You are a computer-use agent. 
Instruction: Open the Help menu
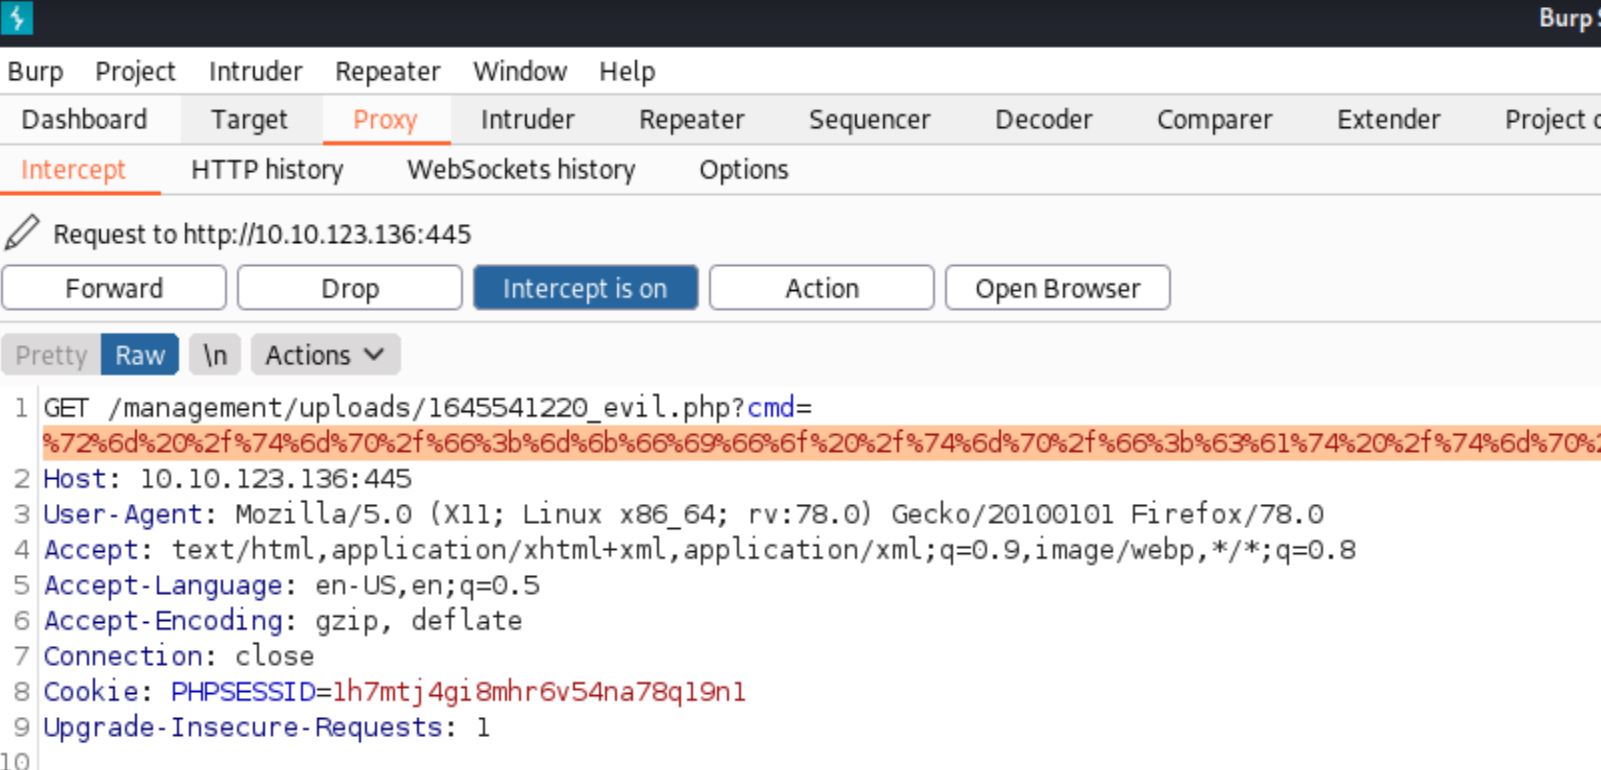[627, 72]
